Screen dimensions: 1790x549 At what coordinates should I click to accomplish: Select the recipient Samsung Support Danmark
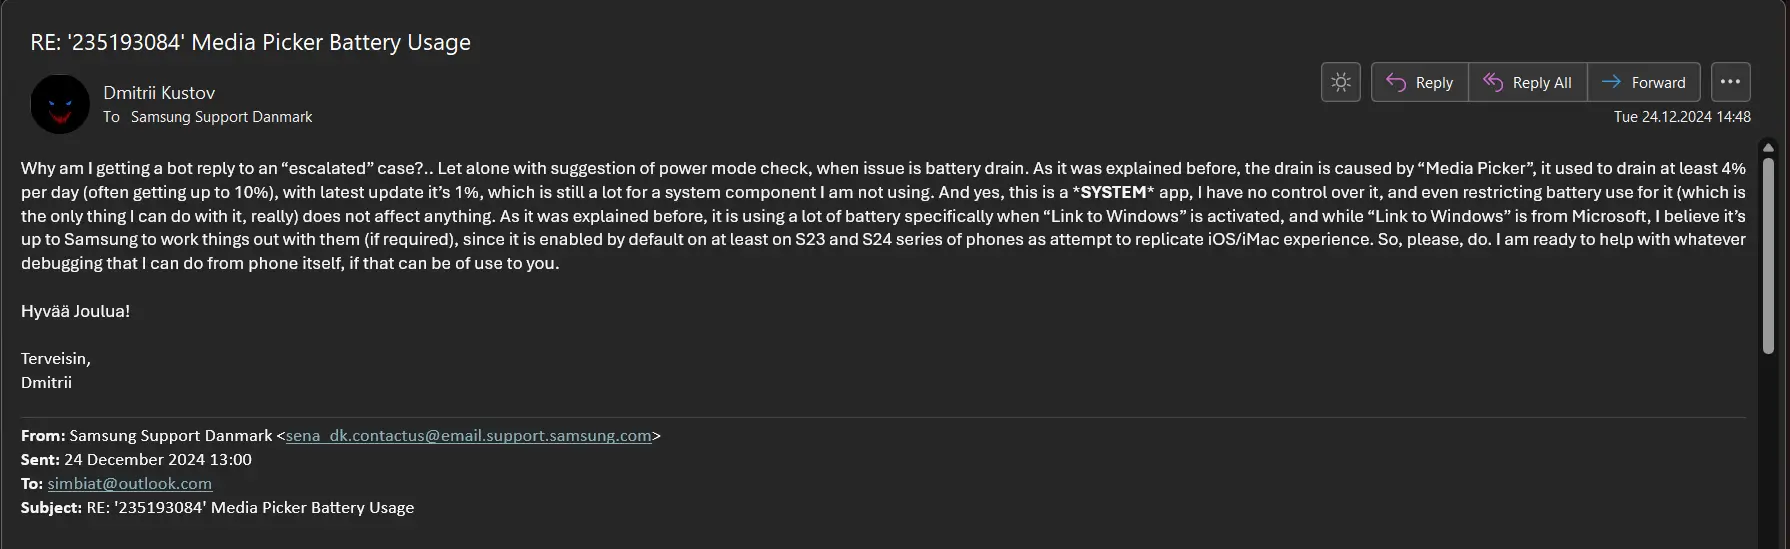(221, 117)
